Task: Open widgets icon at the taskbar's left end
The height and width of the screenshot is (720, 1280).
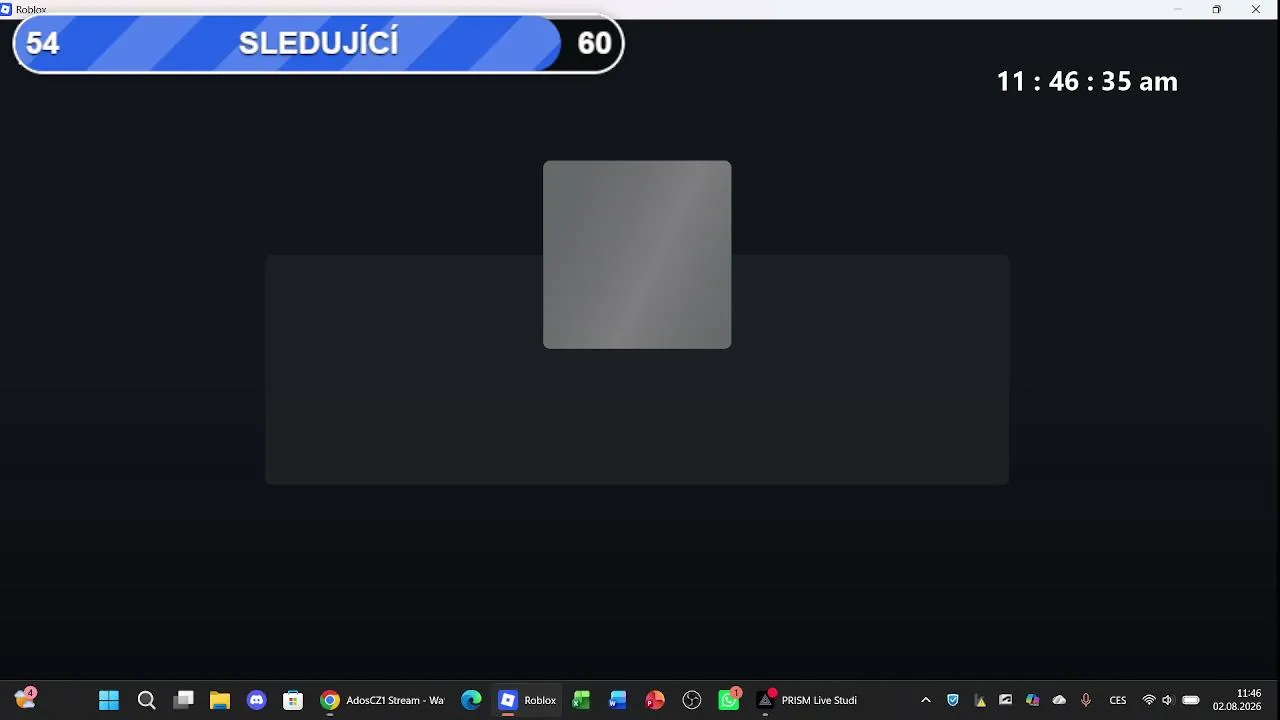Action: (x=25, y=699)
